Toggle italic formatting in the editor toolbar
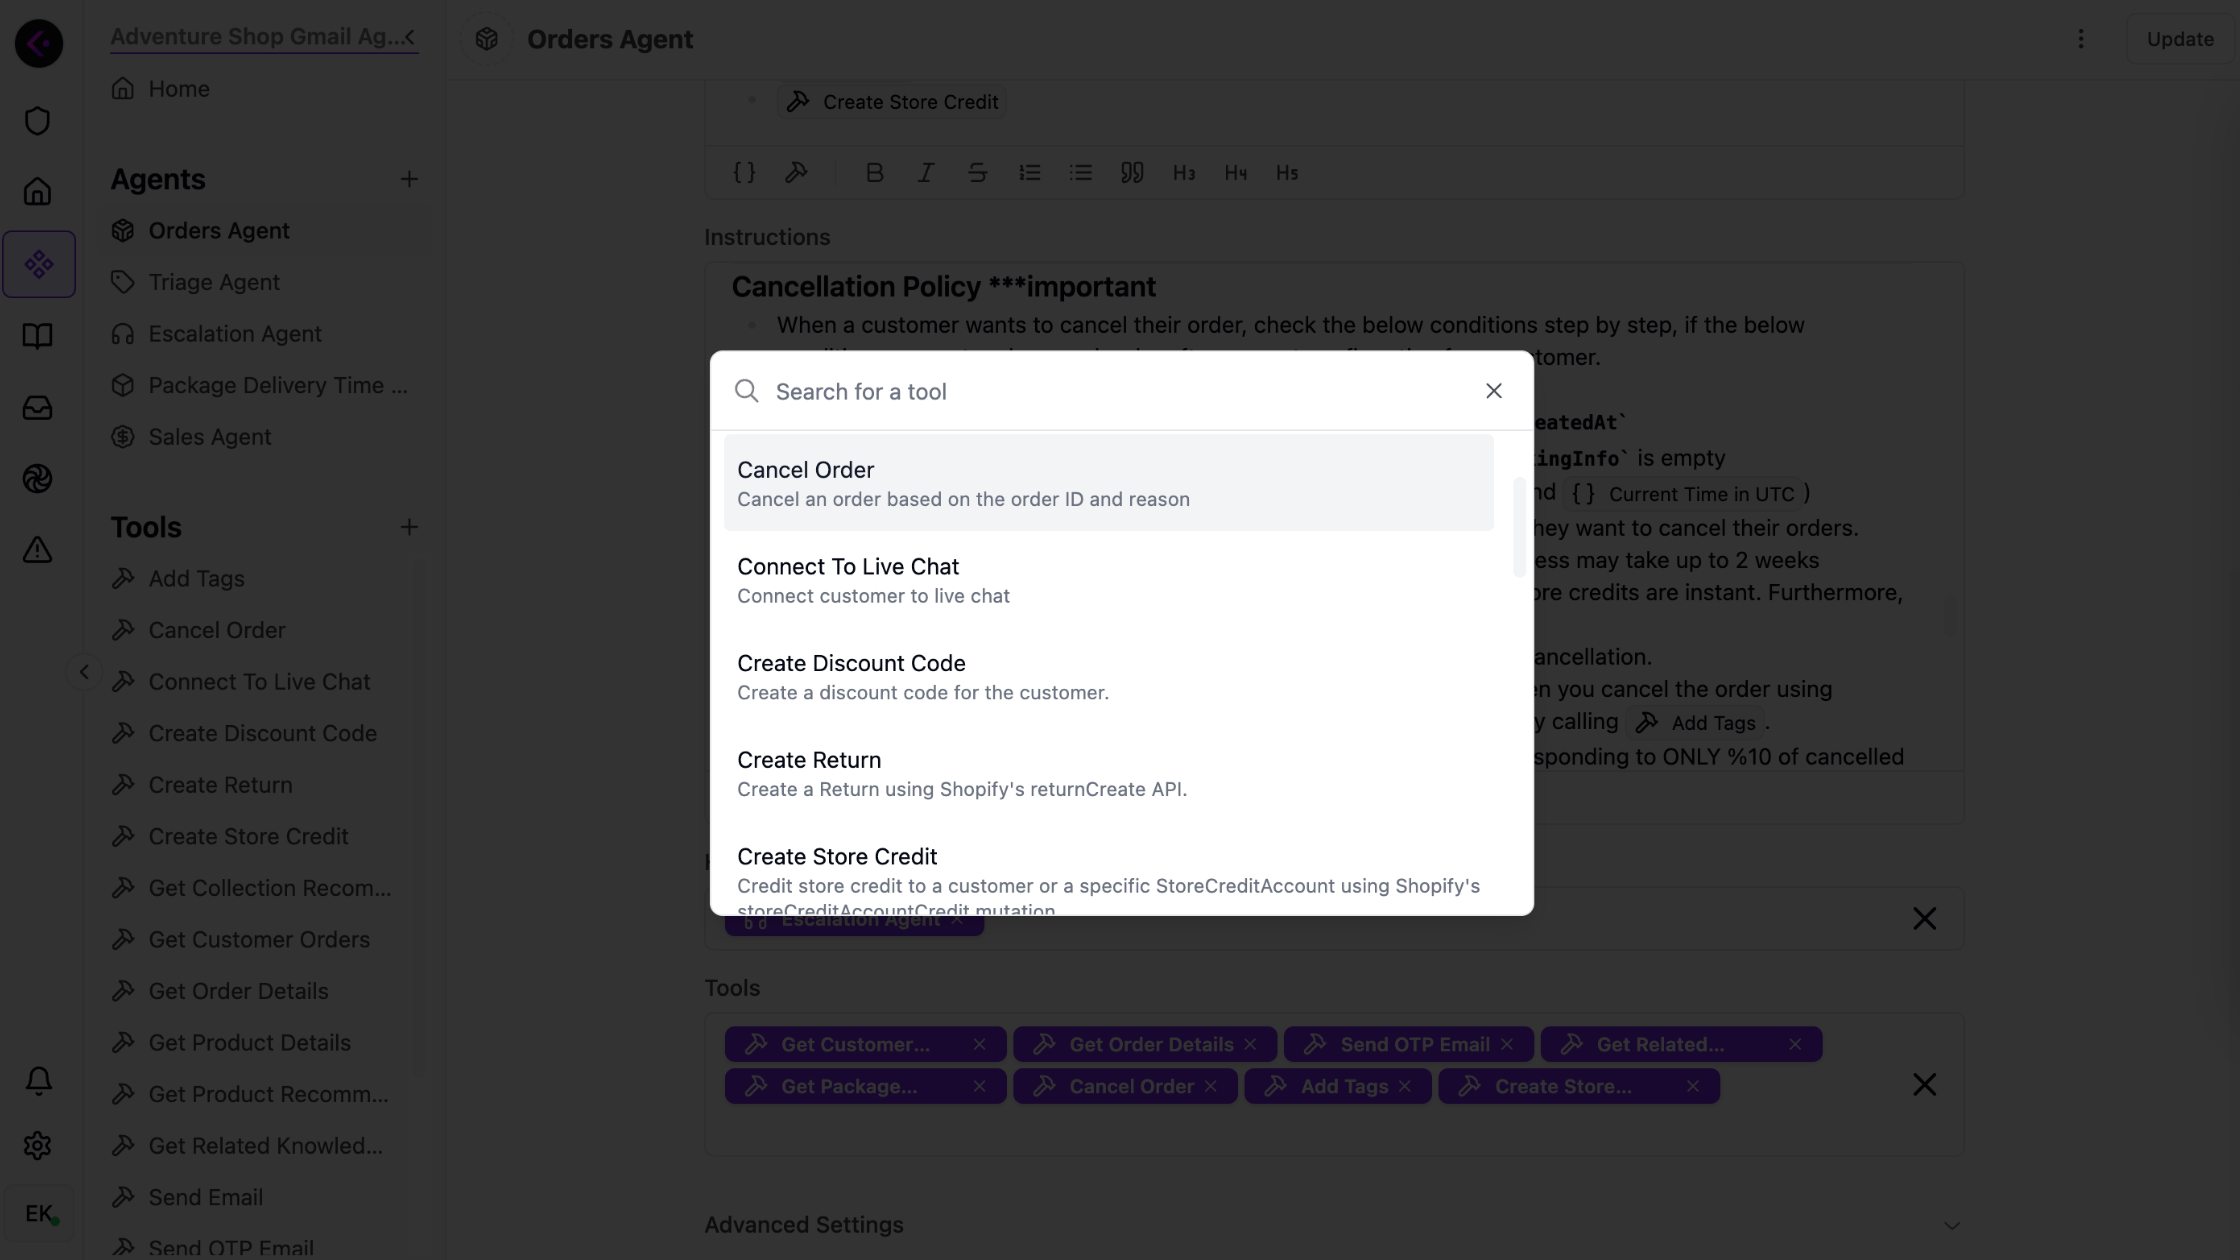This screenshot has height=1260, width=2240. click(926, 173)
